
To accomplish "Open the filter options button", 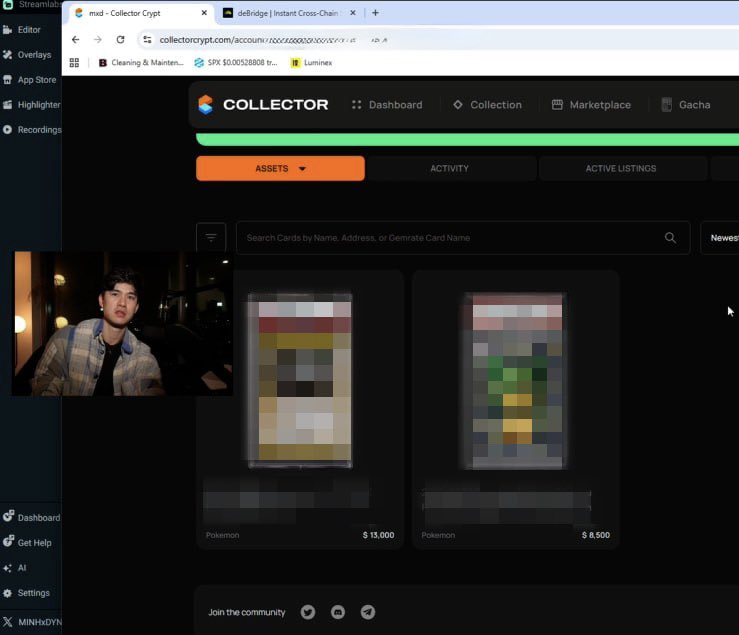I will click(211, 238).
